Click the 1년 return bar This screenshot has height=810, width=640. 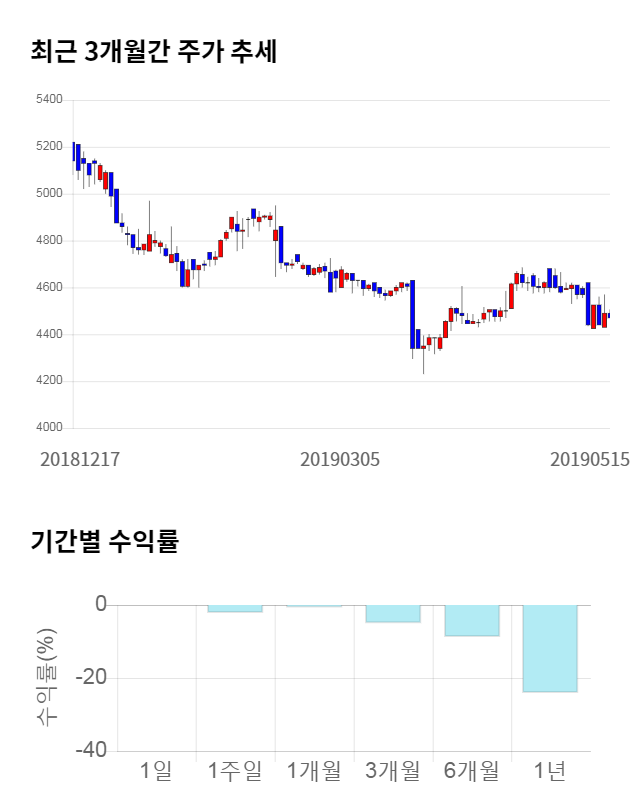pos(550,648)
